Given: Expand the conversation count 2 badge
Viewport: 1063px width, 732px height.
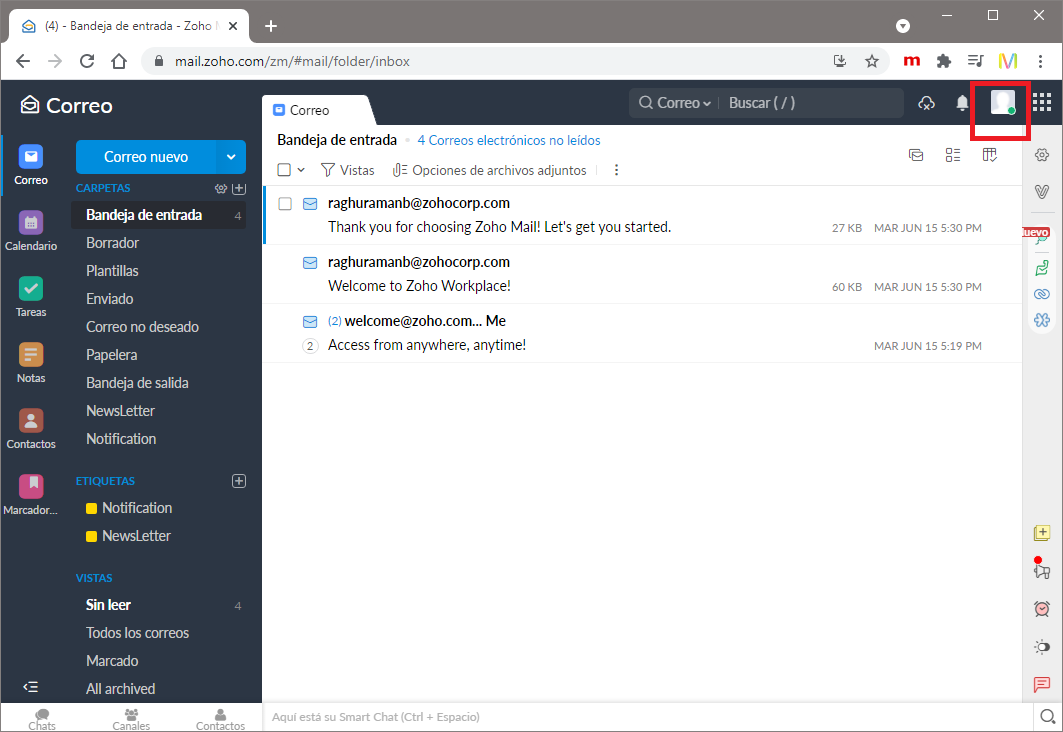Looking at the screenshot, I should point(310,346).
